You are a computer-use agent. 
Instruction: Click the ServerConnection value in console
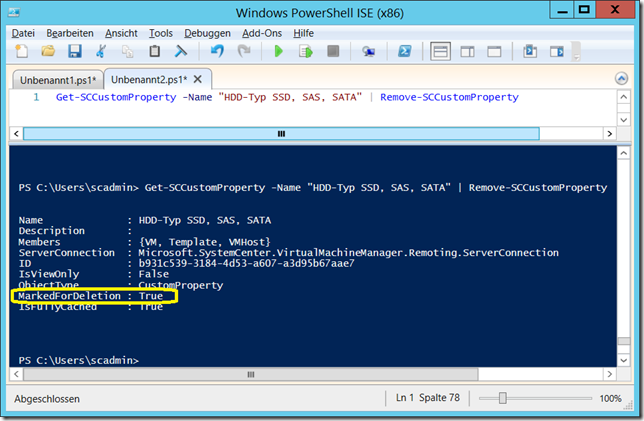[x=348, y=253]
